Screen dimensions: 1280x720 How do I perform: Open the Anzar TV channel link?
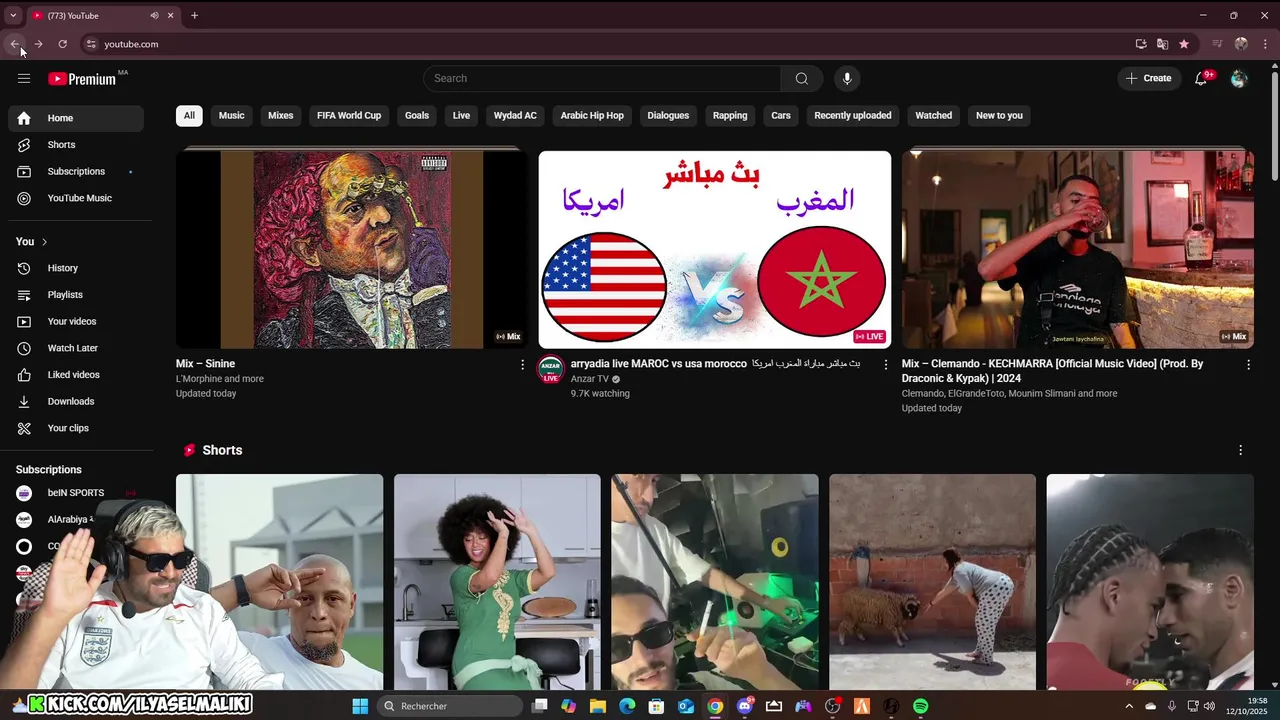point(590,379)
